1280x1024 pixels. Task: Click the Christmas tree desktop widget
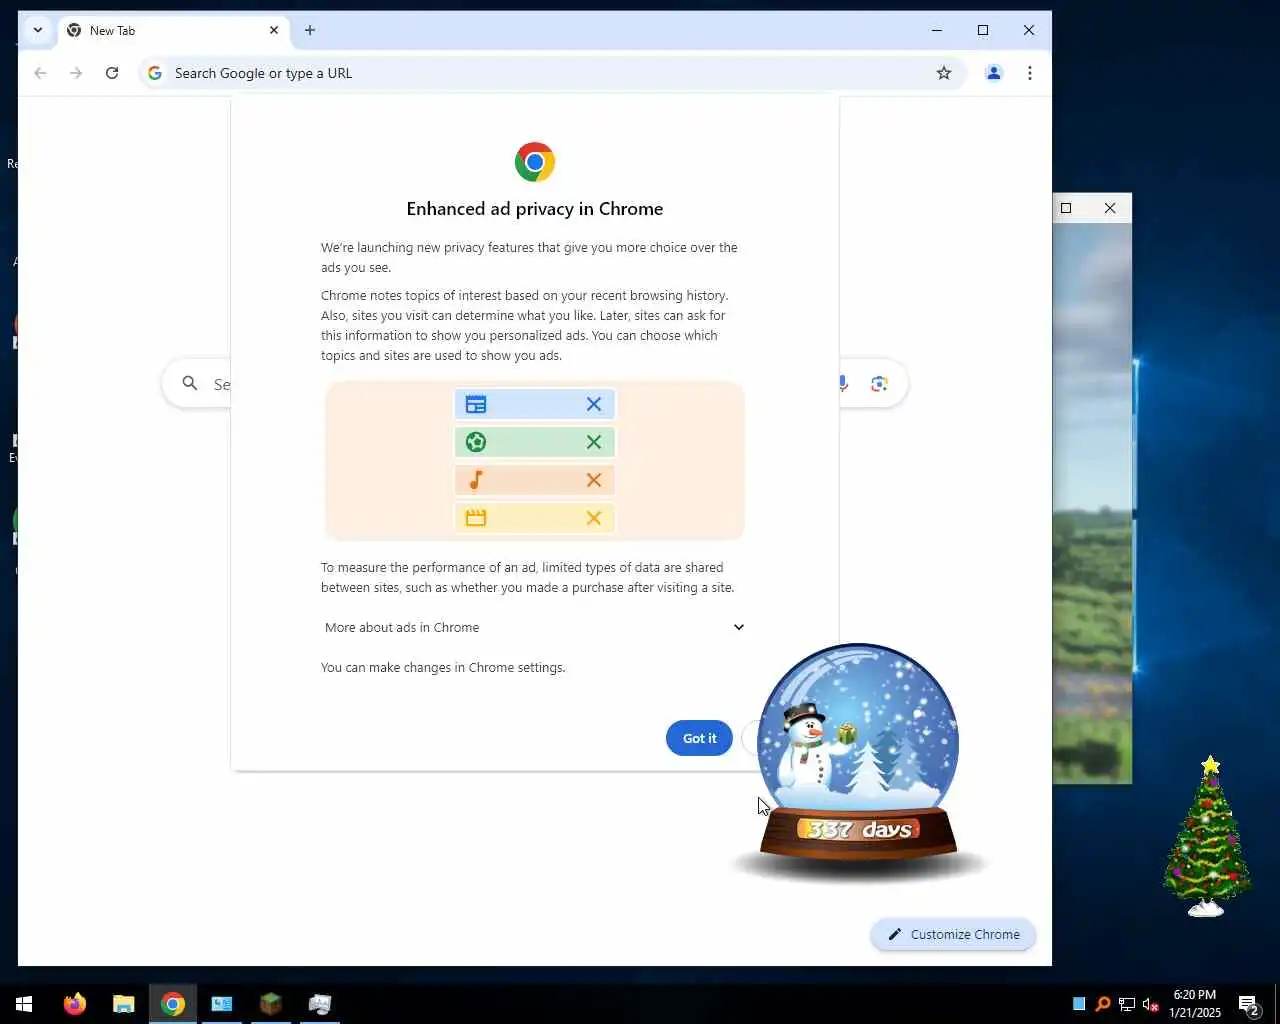[1208, 836]
